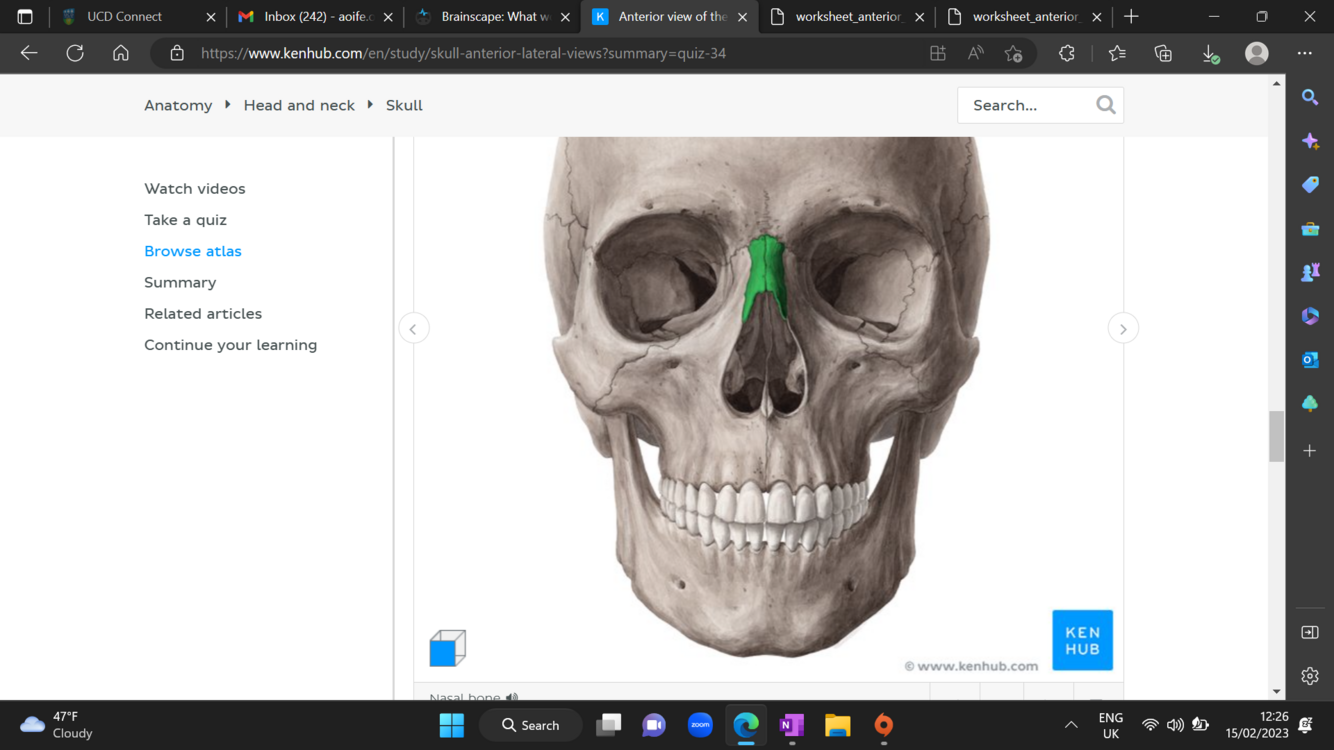View site information lock icon
This screenshot has width=1334, height=750.
177,53
